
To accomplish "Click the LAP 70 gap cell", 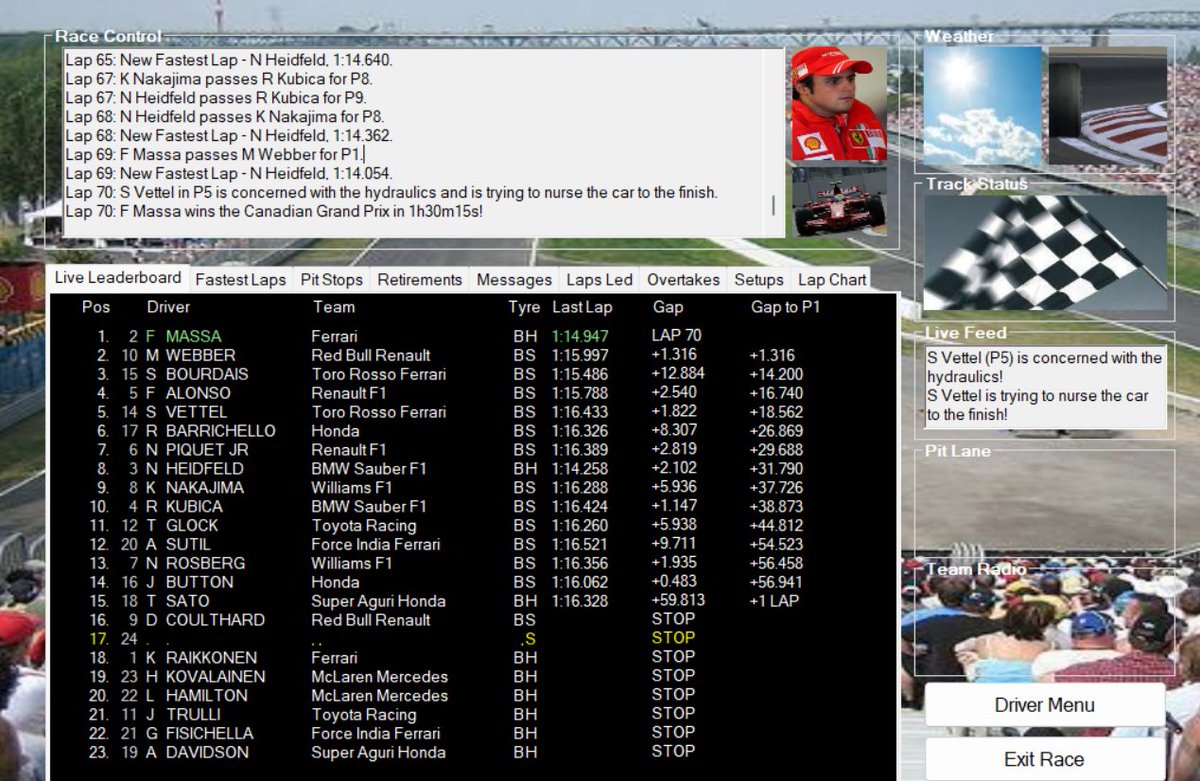I will [x=677, y=336].
